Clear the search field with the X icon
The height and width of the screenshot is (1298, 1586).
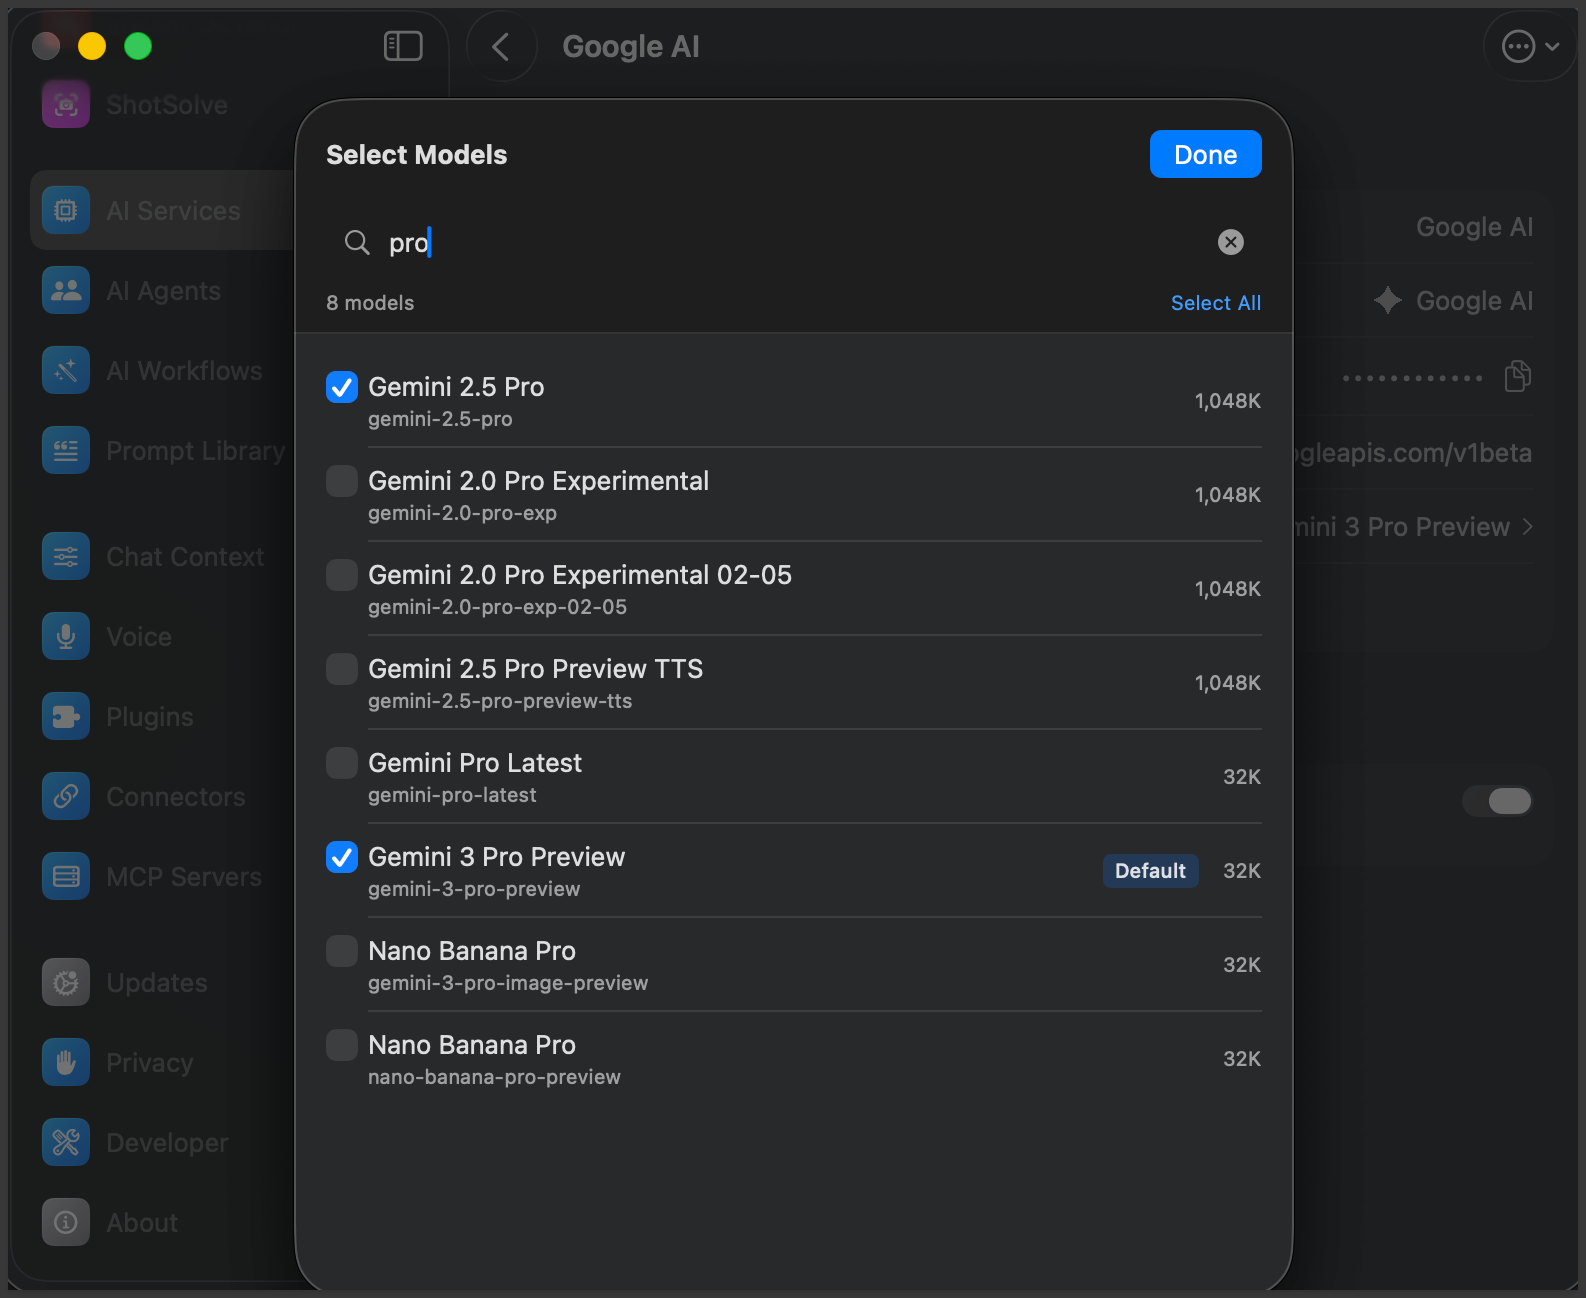coord(1231,242)
